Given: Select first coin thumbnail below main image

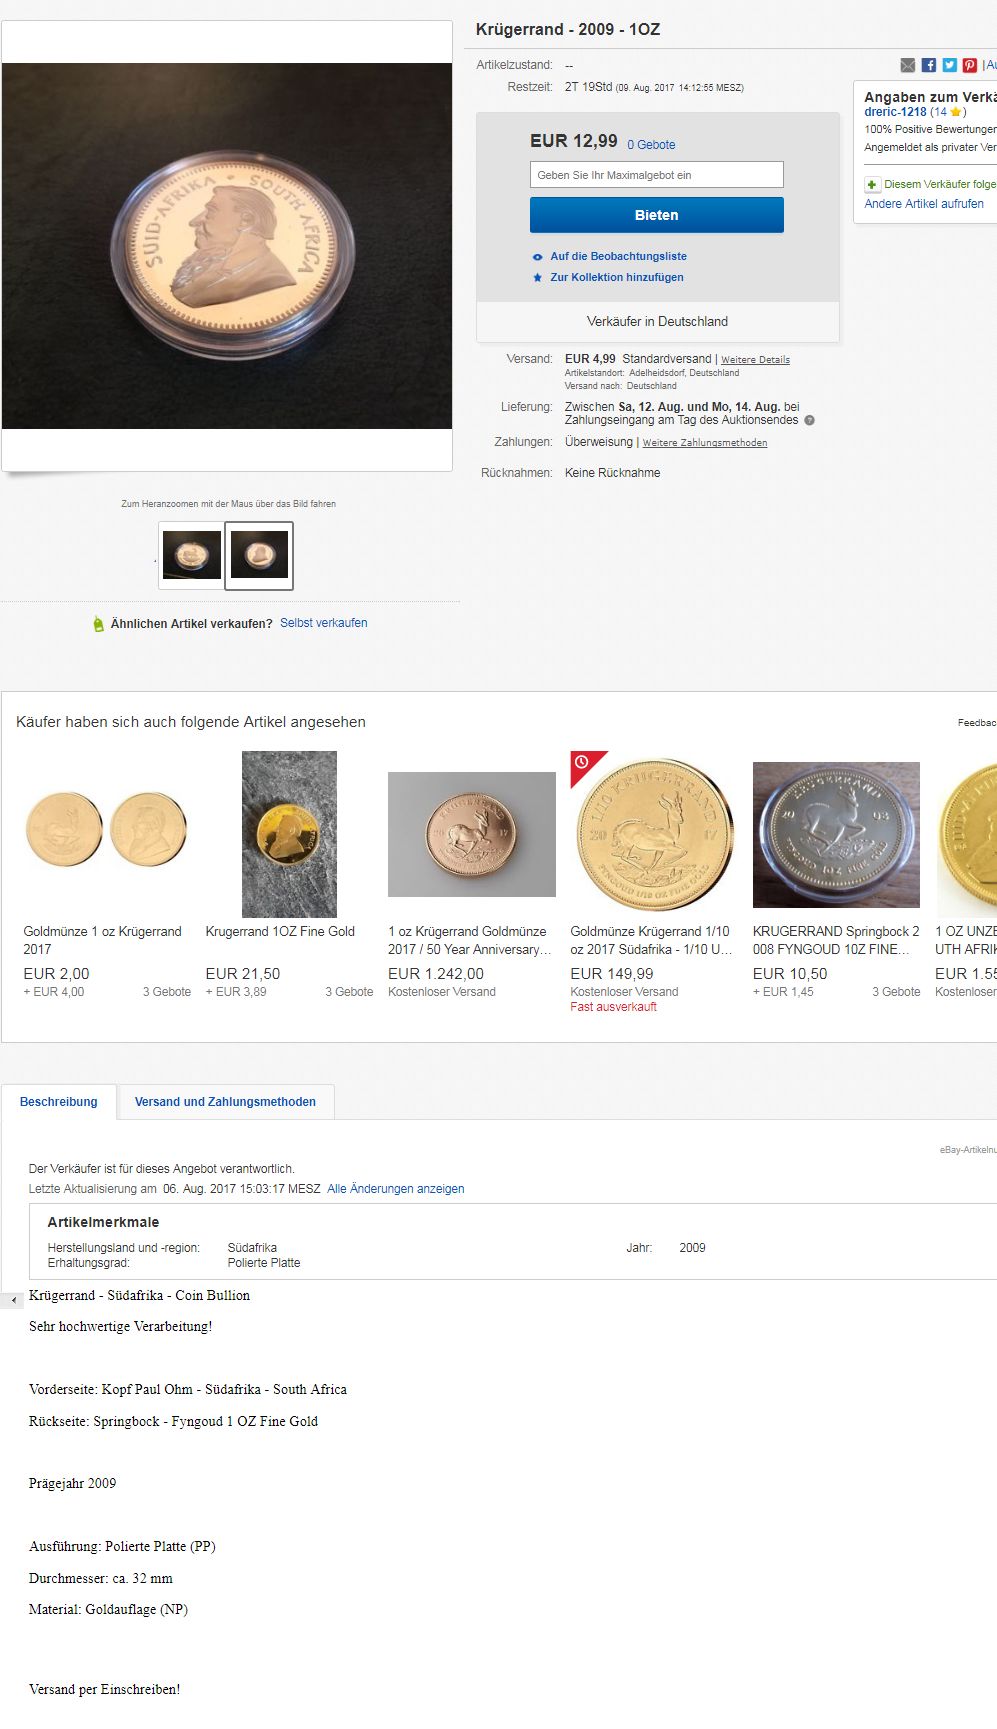Looking at the screenshot, I should pyautogui.click(x=192, y=555).
